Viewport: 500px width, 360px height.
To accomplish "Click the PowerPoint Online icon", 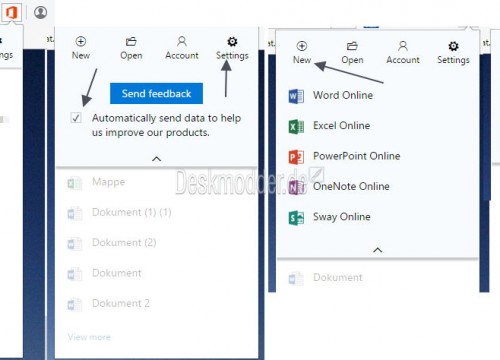I will click(x=296, y=157).
